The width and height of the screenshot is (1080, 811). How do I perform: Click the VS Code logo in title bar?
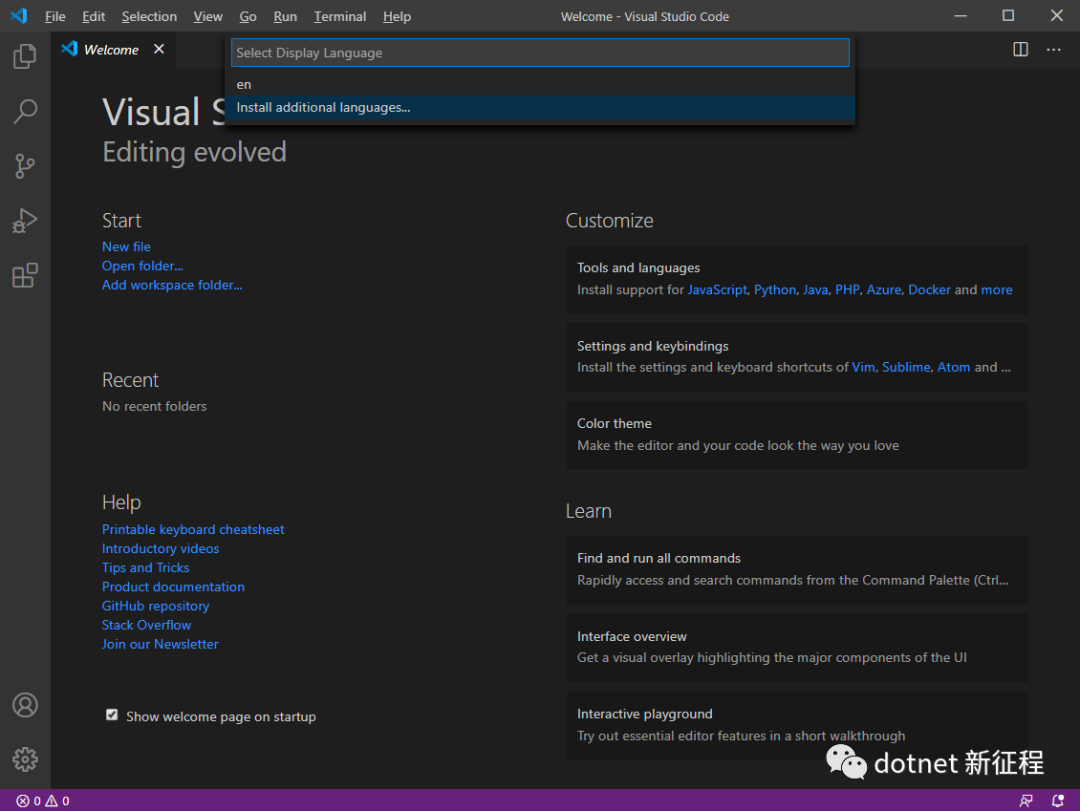coord(19,16)
